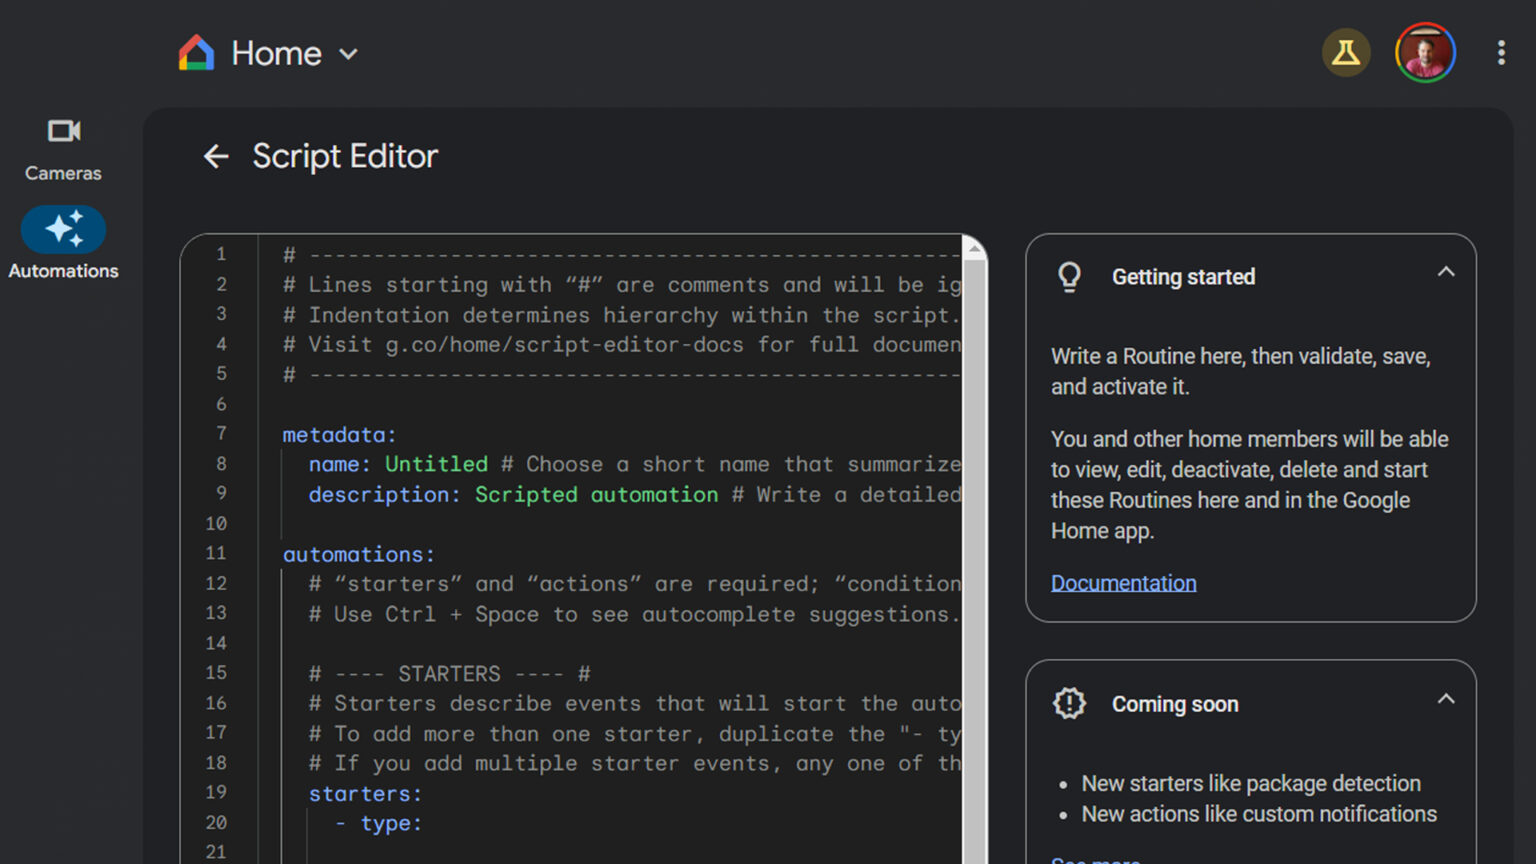Collapse the Coming soon panel
The image size is (1536, 864).
click(1445, 699)
